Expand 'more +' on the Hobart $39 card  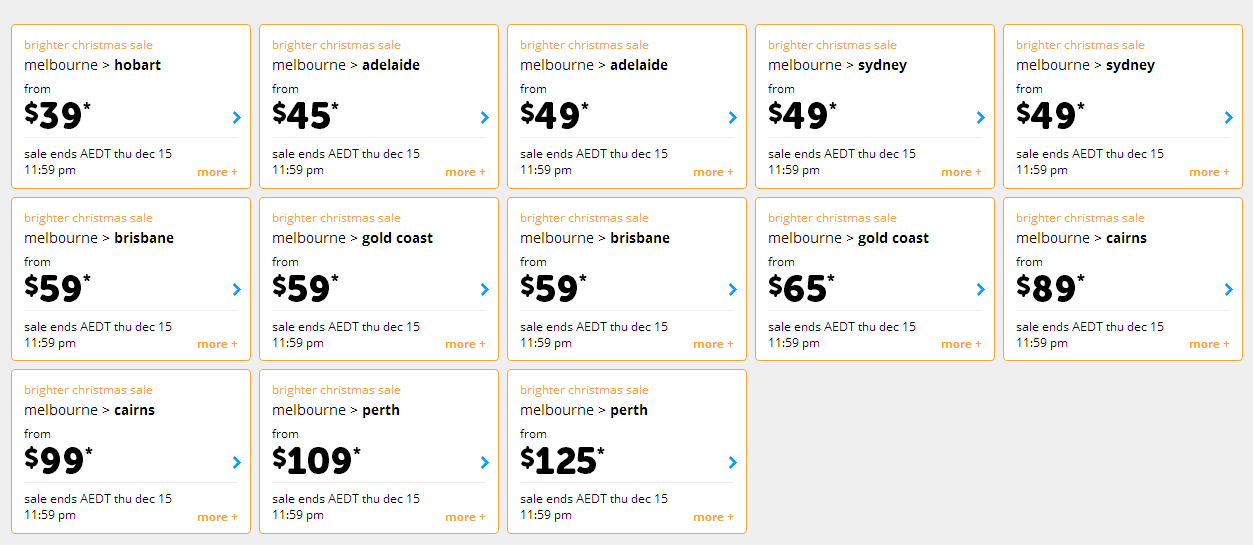click(x=217, y=172)
